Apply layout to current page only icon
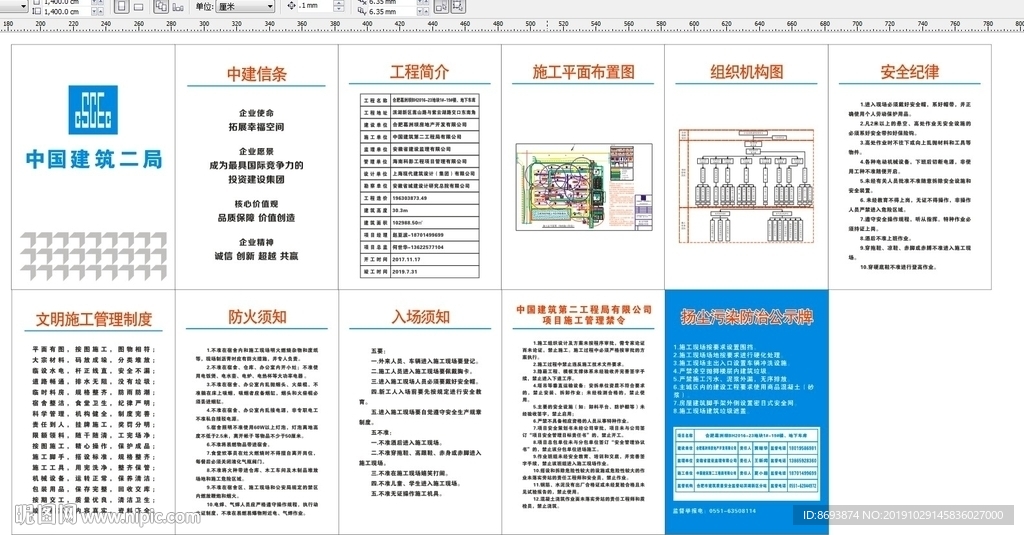Viewport: 1024px width, 535px height. tap(178, 7)
